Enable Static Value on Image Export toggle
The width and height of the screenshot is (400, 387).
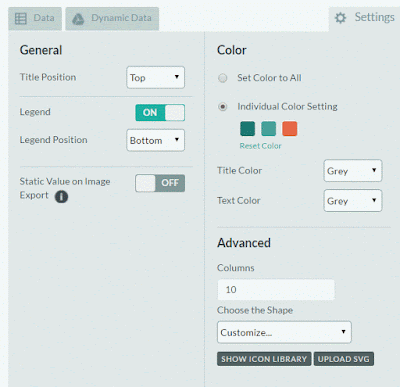[160, 183]
